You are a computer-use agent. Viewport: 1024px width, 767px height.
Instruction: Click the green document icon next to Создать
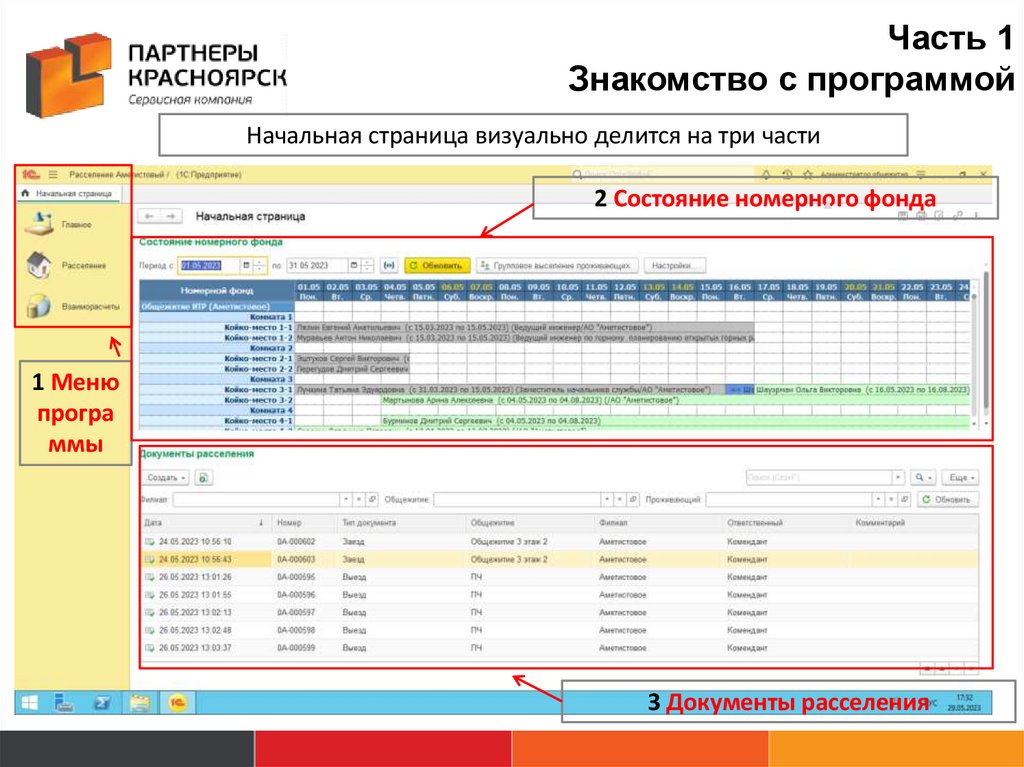pyautogui.click(x=203, y=478)
